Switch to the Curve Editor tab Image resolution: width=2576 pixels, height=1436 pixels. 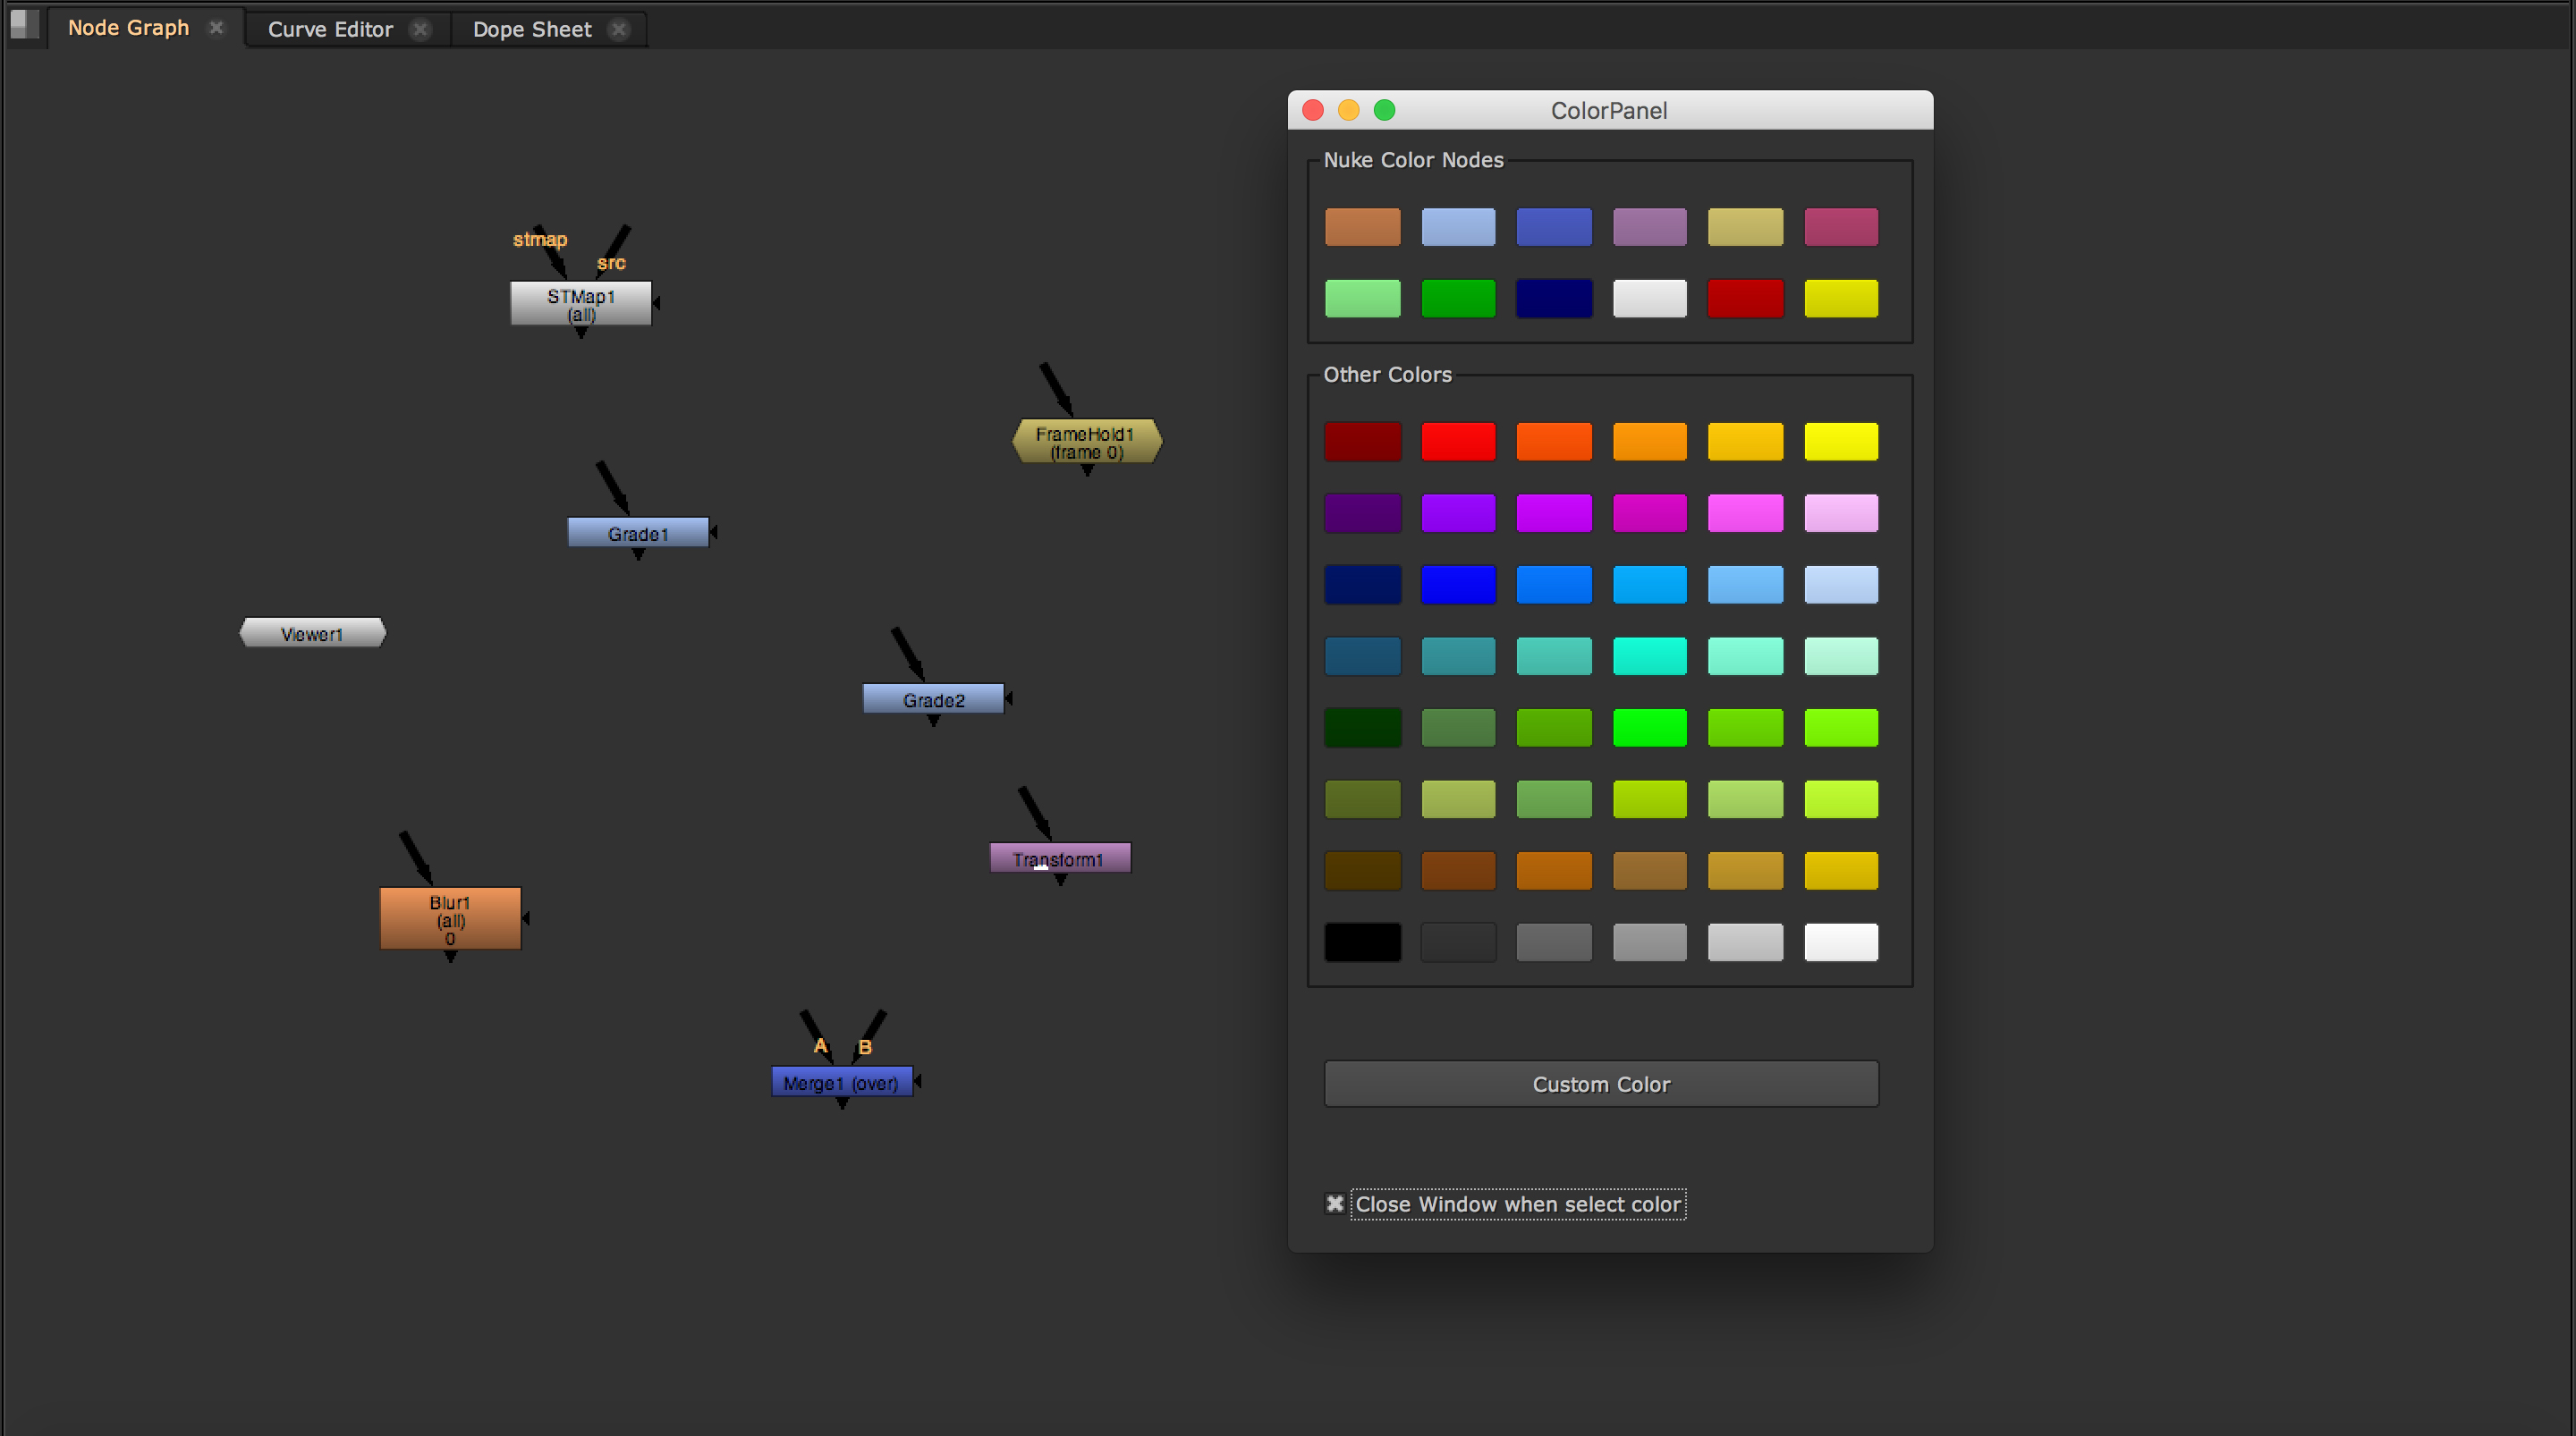tap(330, 29)
